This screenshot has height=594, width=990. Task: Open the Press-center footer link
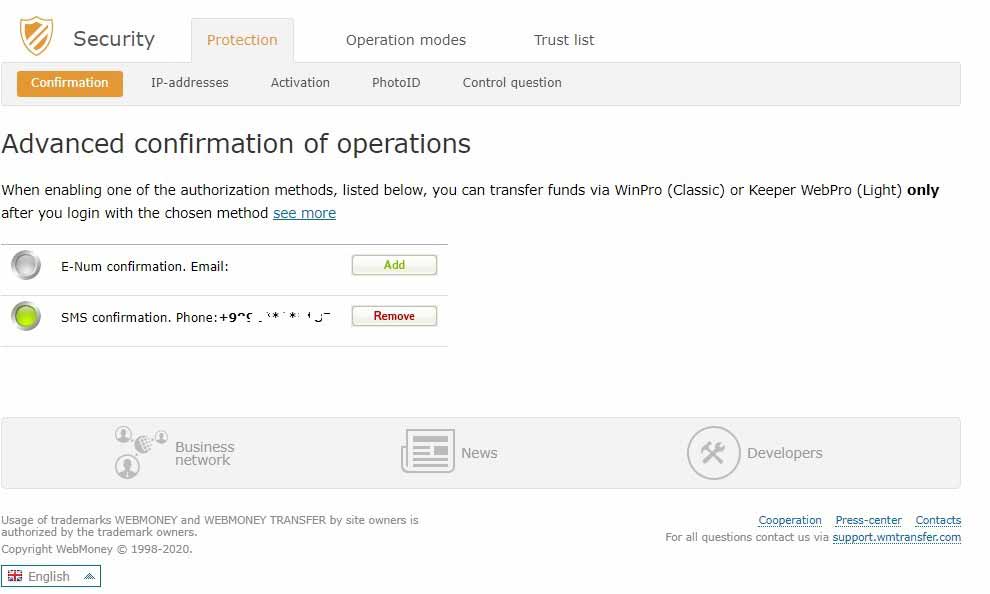coord(868,520)
